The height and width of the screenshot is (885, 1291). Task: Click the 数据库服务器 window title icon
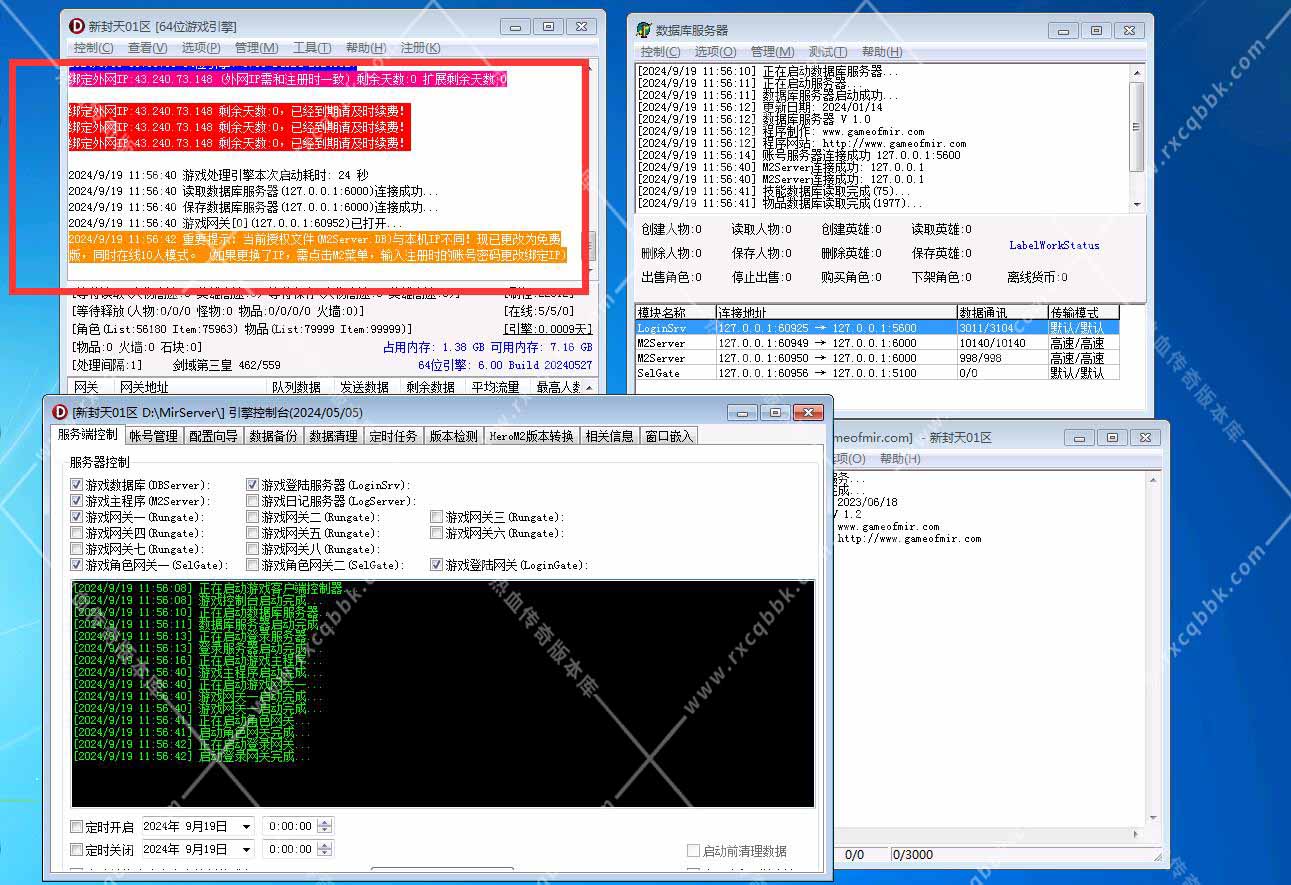point(645,30)
